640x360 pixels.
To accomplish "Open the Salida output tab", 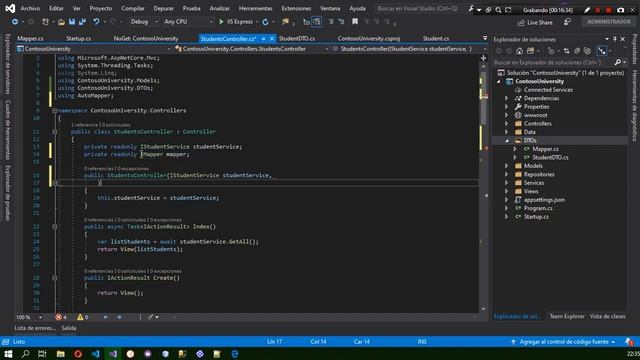I will [x=69, y=328].
